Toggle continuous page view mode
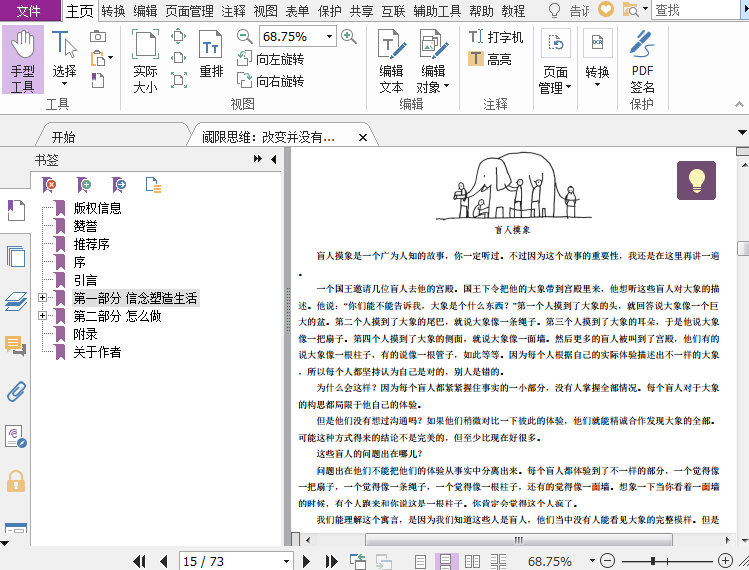Viewport: 749px width, 570px height. [446, 561]
